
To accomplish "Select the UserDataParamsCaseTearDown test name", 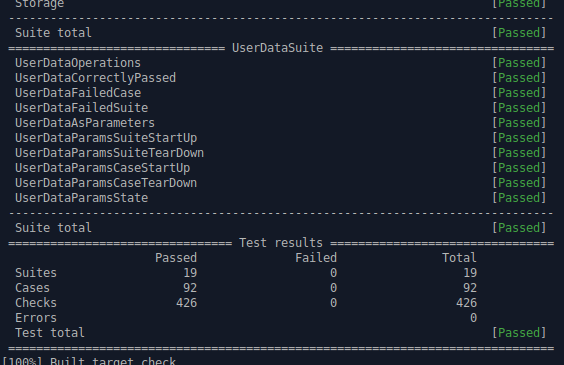I will click(106, 183).
